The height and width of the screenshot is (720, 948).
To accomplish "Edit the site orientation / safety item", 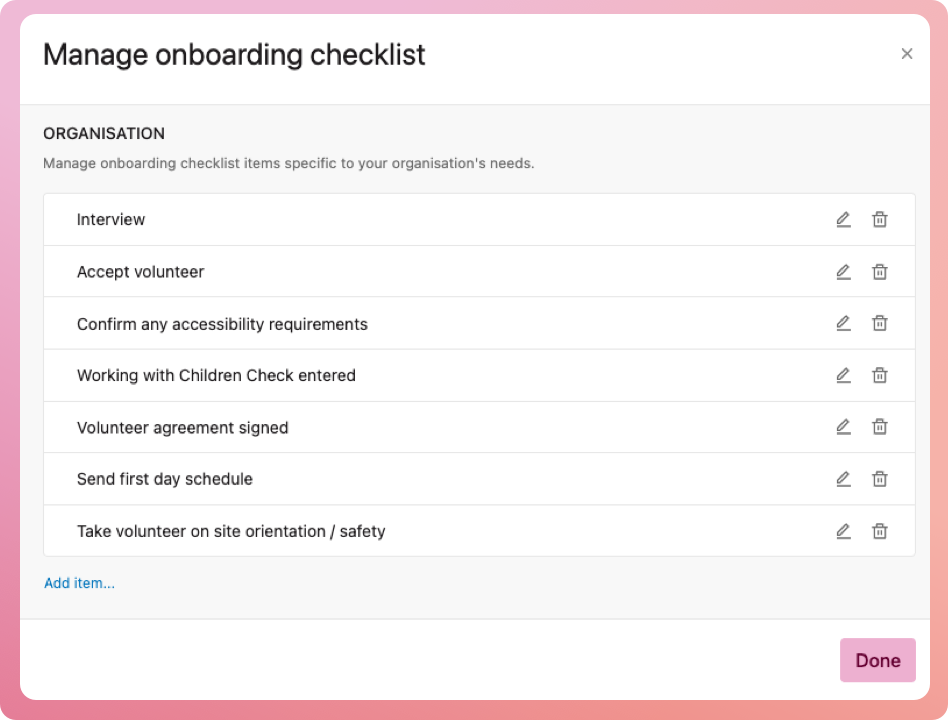I will click(843, 531).
